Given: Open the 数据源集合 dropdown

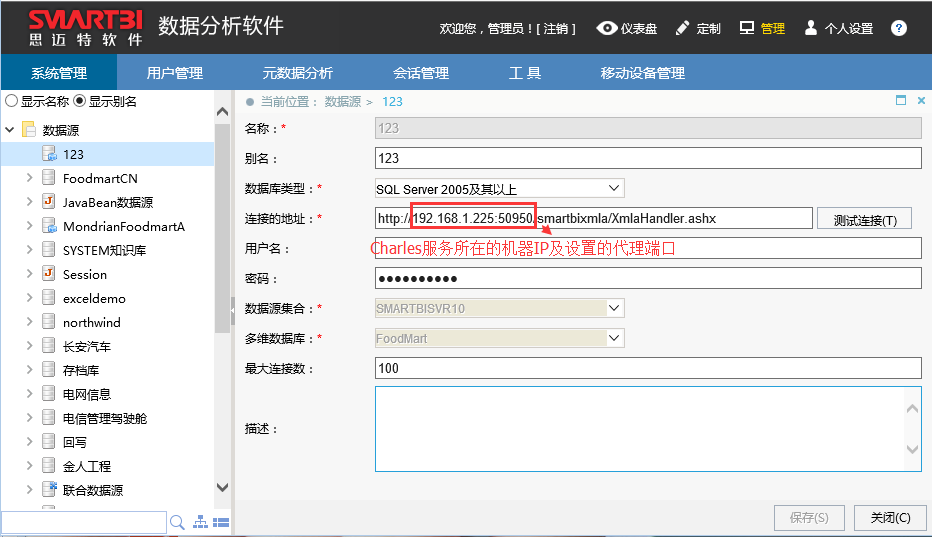Looking at the screenshot, I should (614, 308).
